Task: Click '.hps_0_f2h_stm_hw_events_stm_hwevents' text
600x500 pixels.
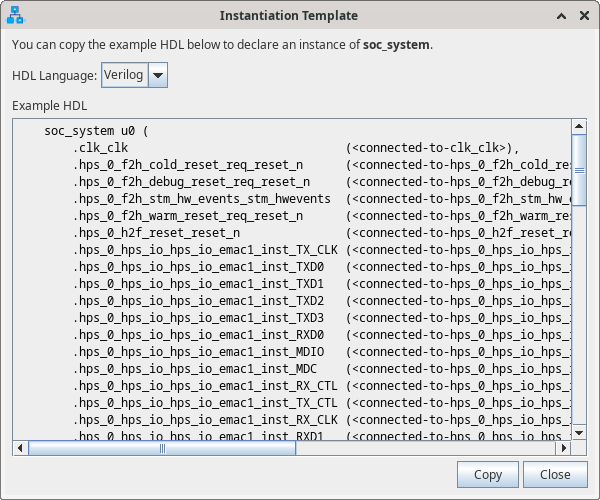Action: 202,199
